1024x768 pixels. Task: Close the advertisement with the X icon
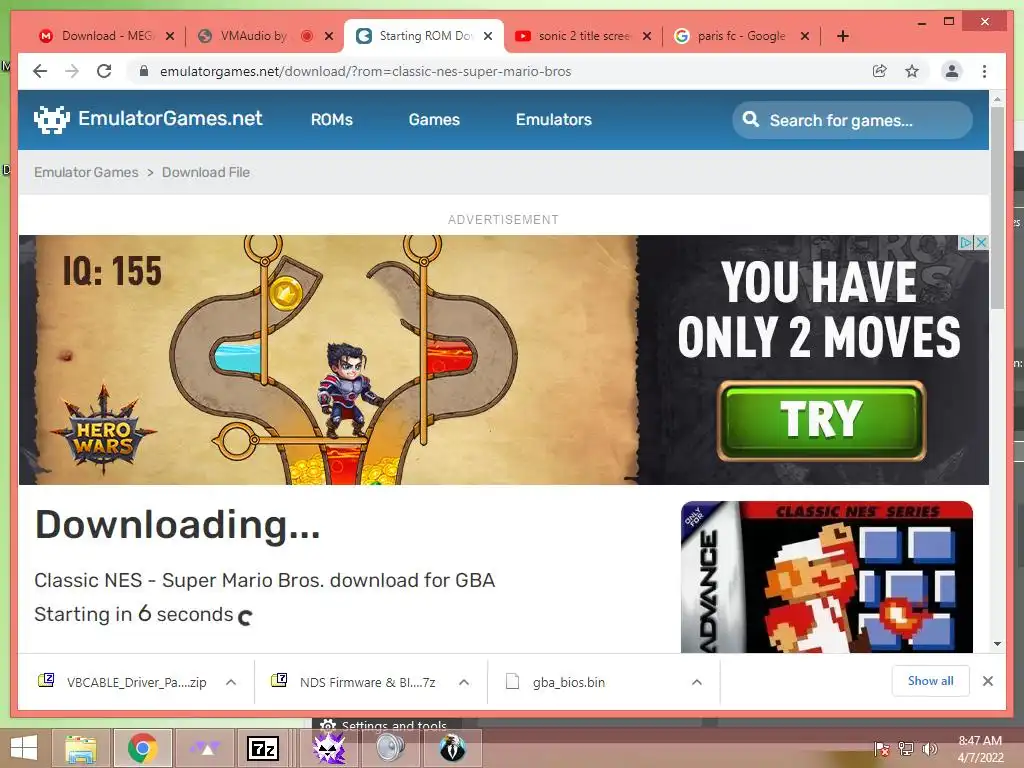(981, 242)
